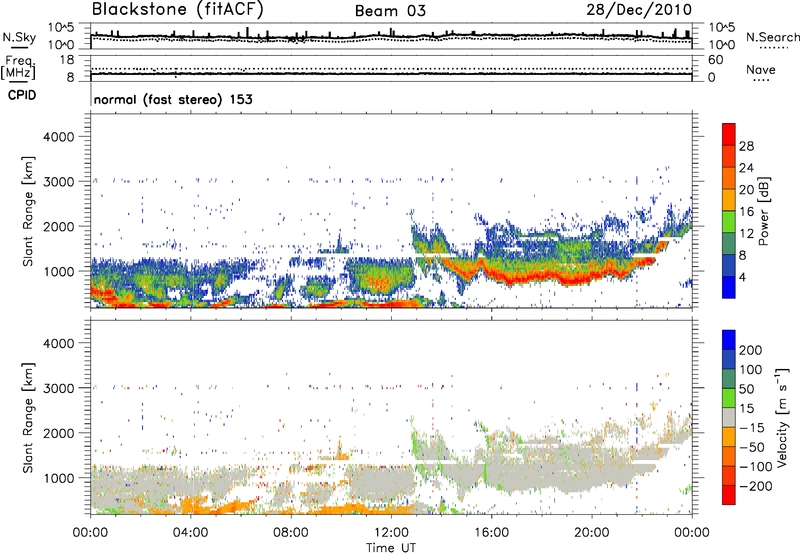Click 'normal (fast stereo) 153' text
This screenshot has width=800, height=554.
point(173,99)
